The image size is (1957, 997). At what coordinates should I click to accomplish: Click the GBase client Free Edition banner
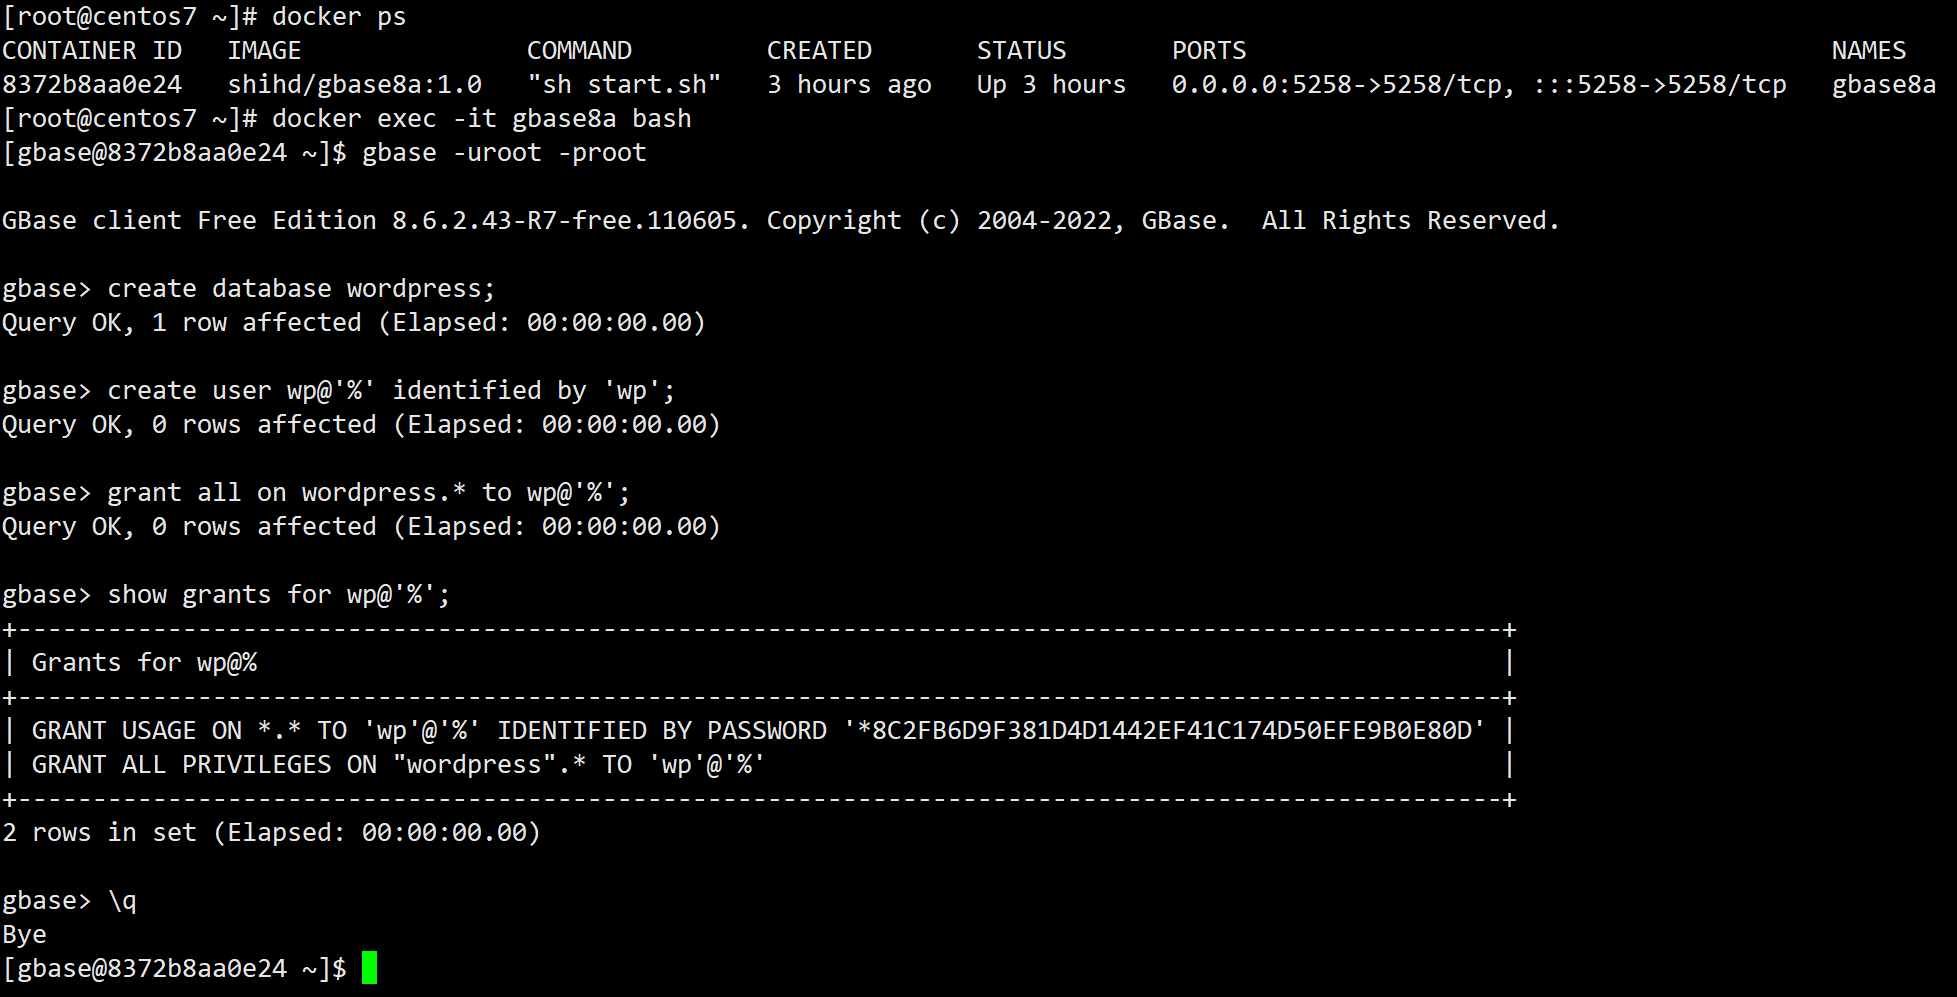[780, 221]
